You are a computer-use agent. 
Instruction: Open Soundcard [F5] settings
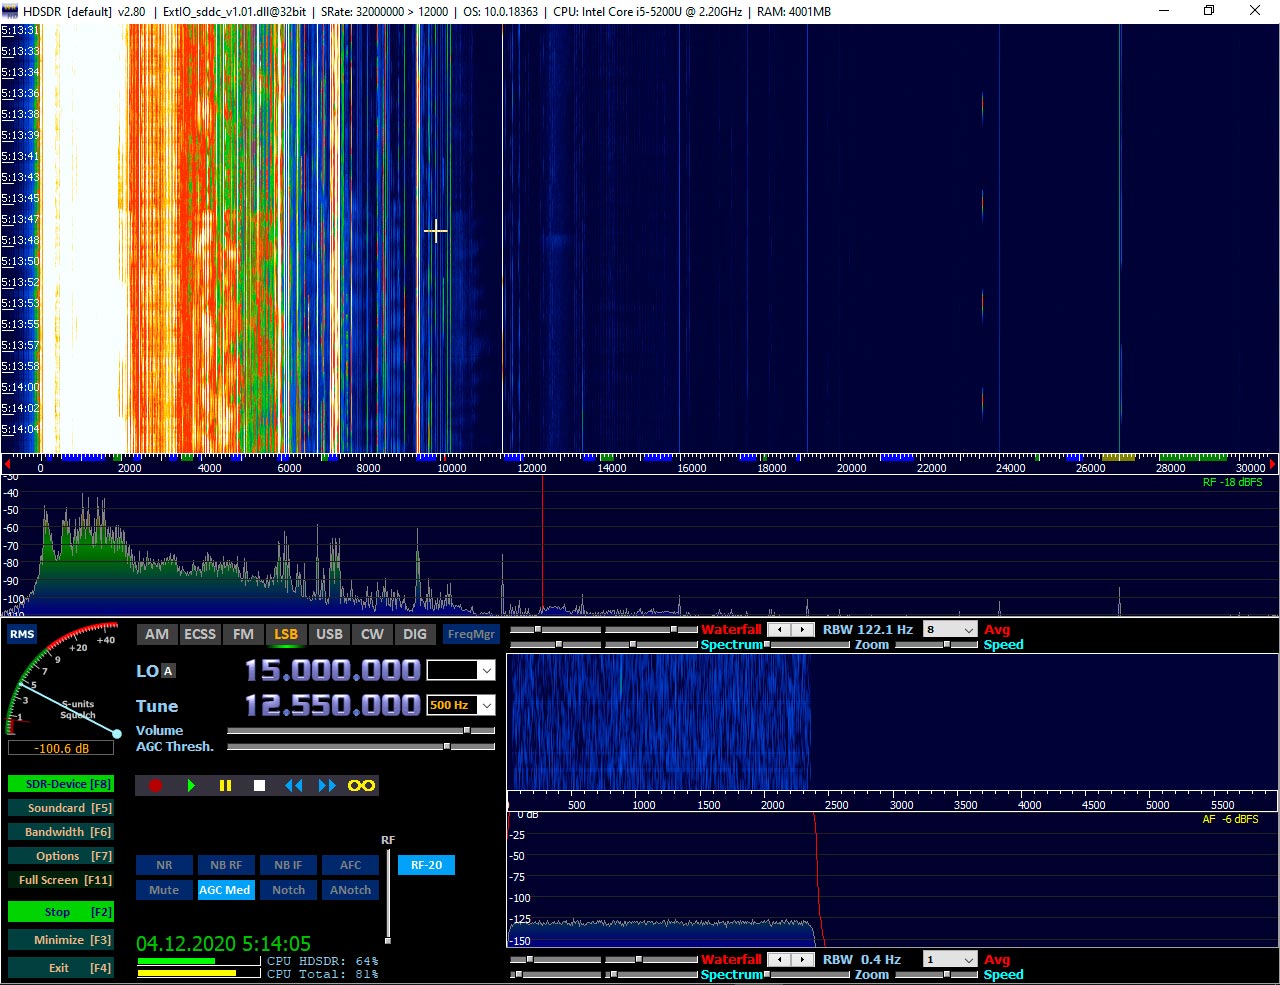click(x=60, y=808)
